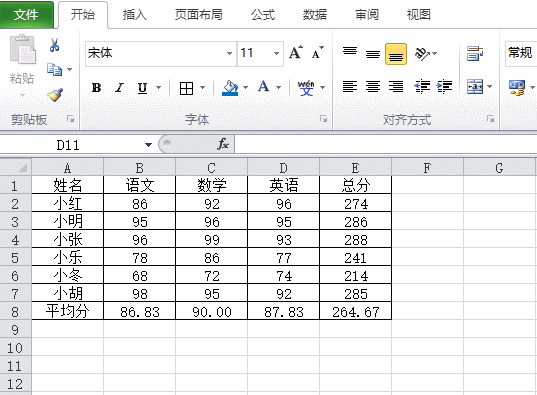Viewport: 537px width, 395px height.
Task: Align text left
Action: coord(350,86)
